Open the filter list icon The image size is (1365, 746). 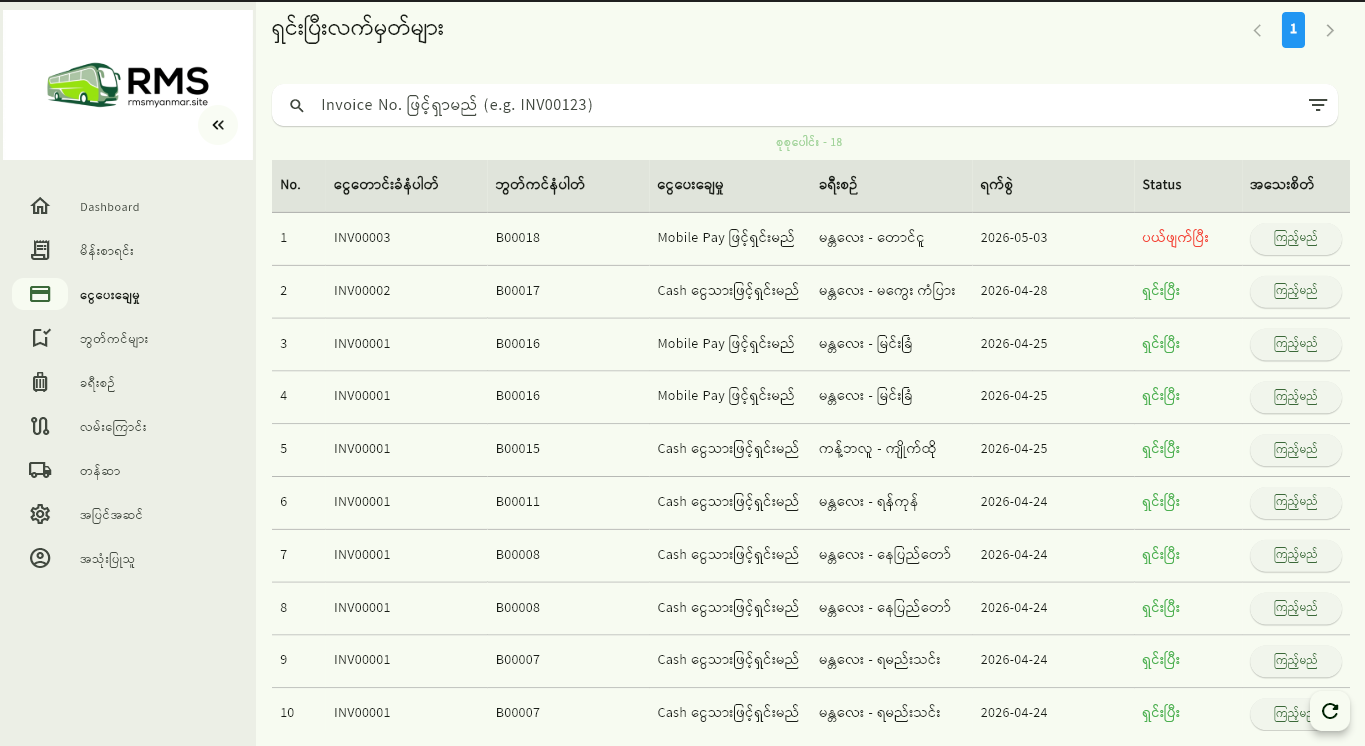click(x=1318, y=105)
